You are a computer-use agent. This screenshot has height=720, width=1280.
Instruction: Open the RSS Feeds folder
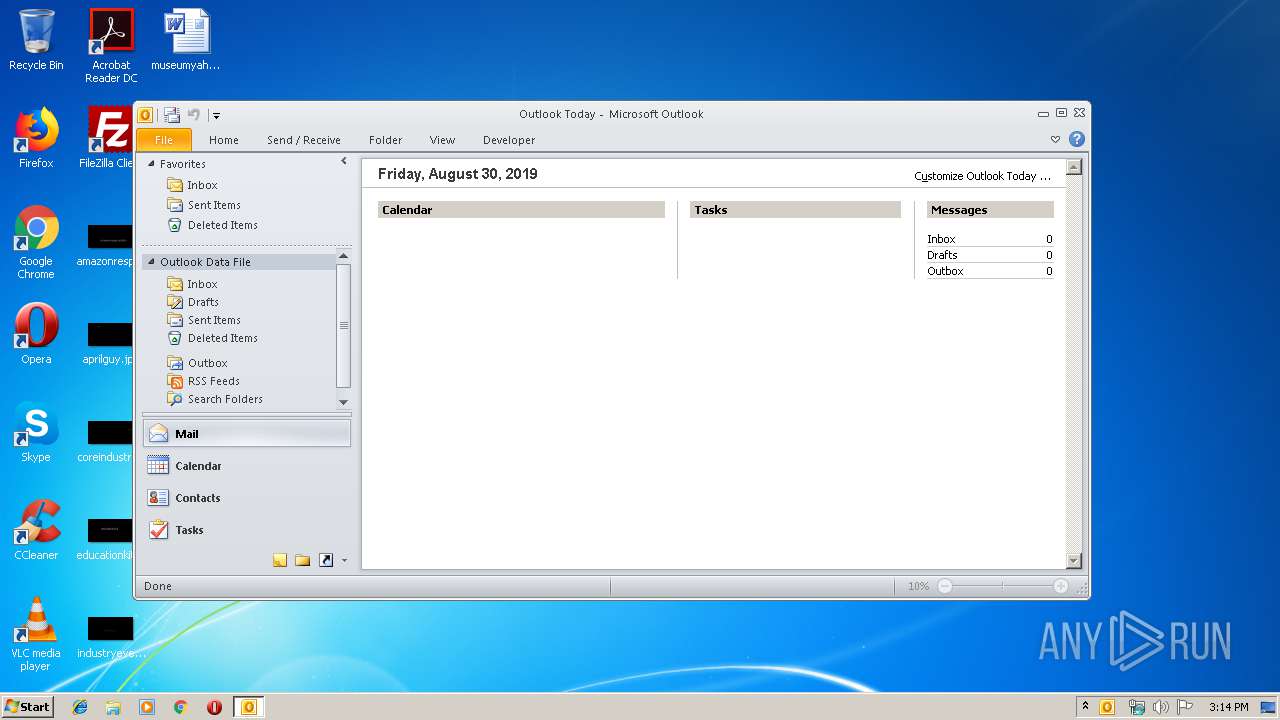tap(213, 381)
